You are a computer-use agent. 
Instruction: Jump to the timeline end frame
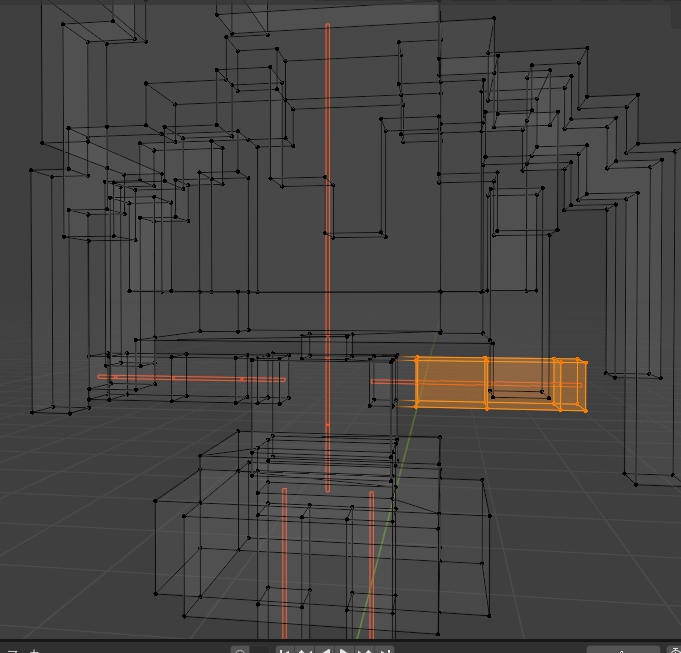(x=384, y=650)
